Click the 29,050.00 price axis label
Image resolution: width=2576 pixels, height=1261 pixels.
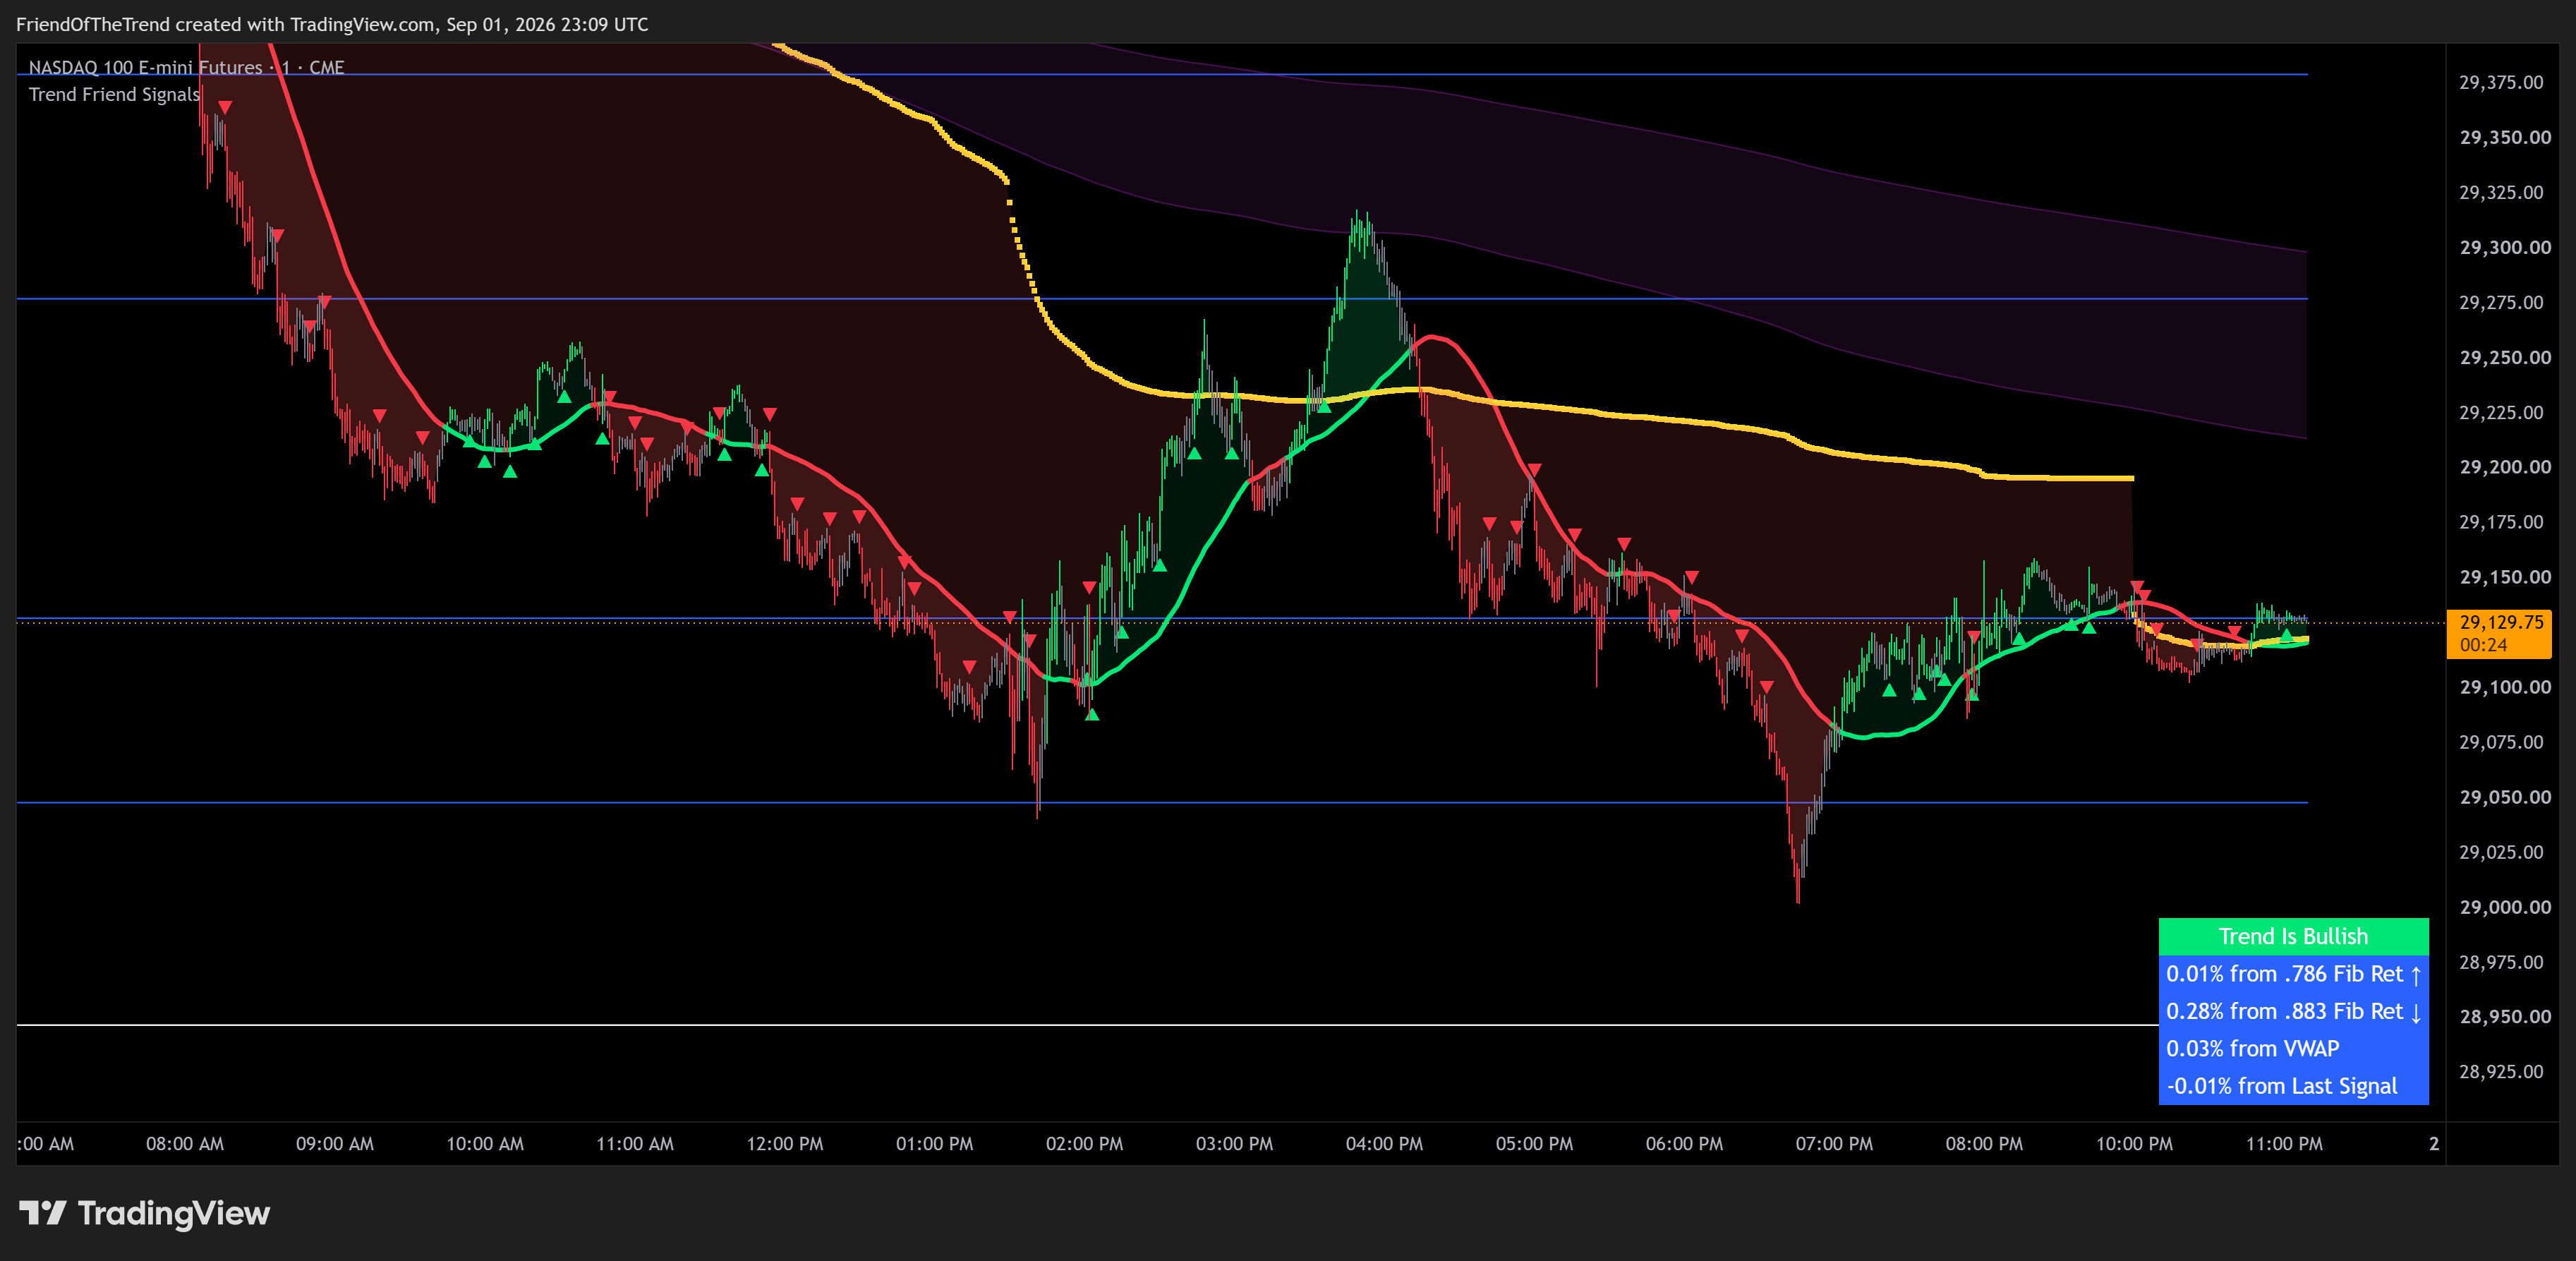click(2504, 797)
